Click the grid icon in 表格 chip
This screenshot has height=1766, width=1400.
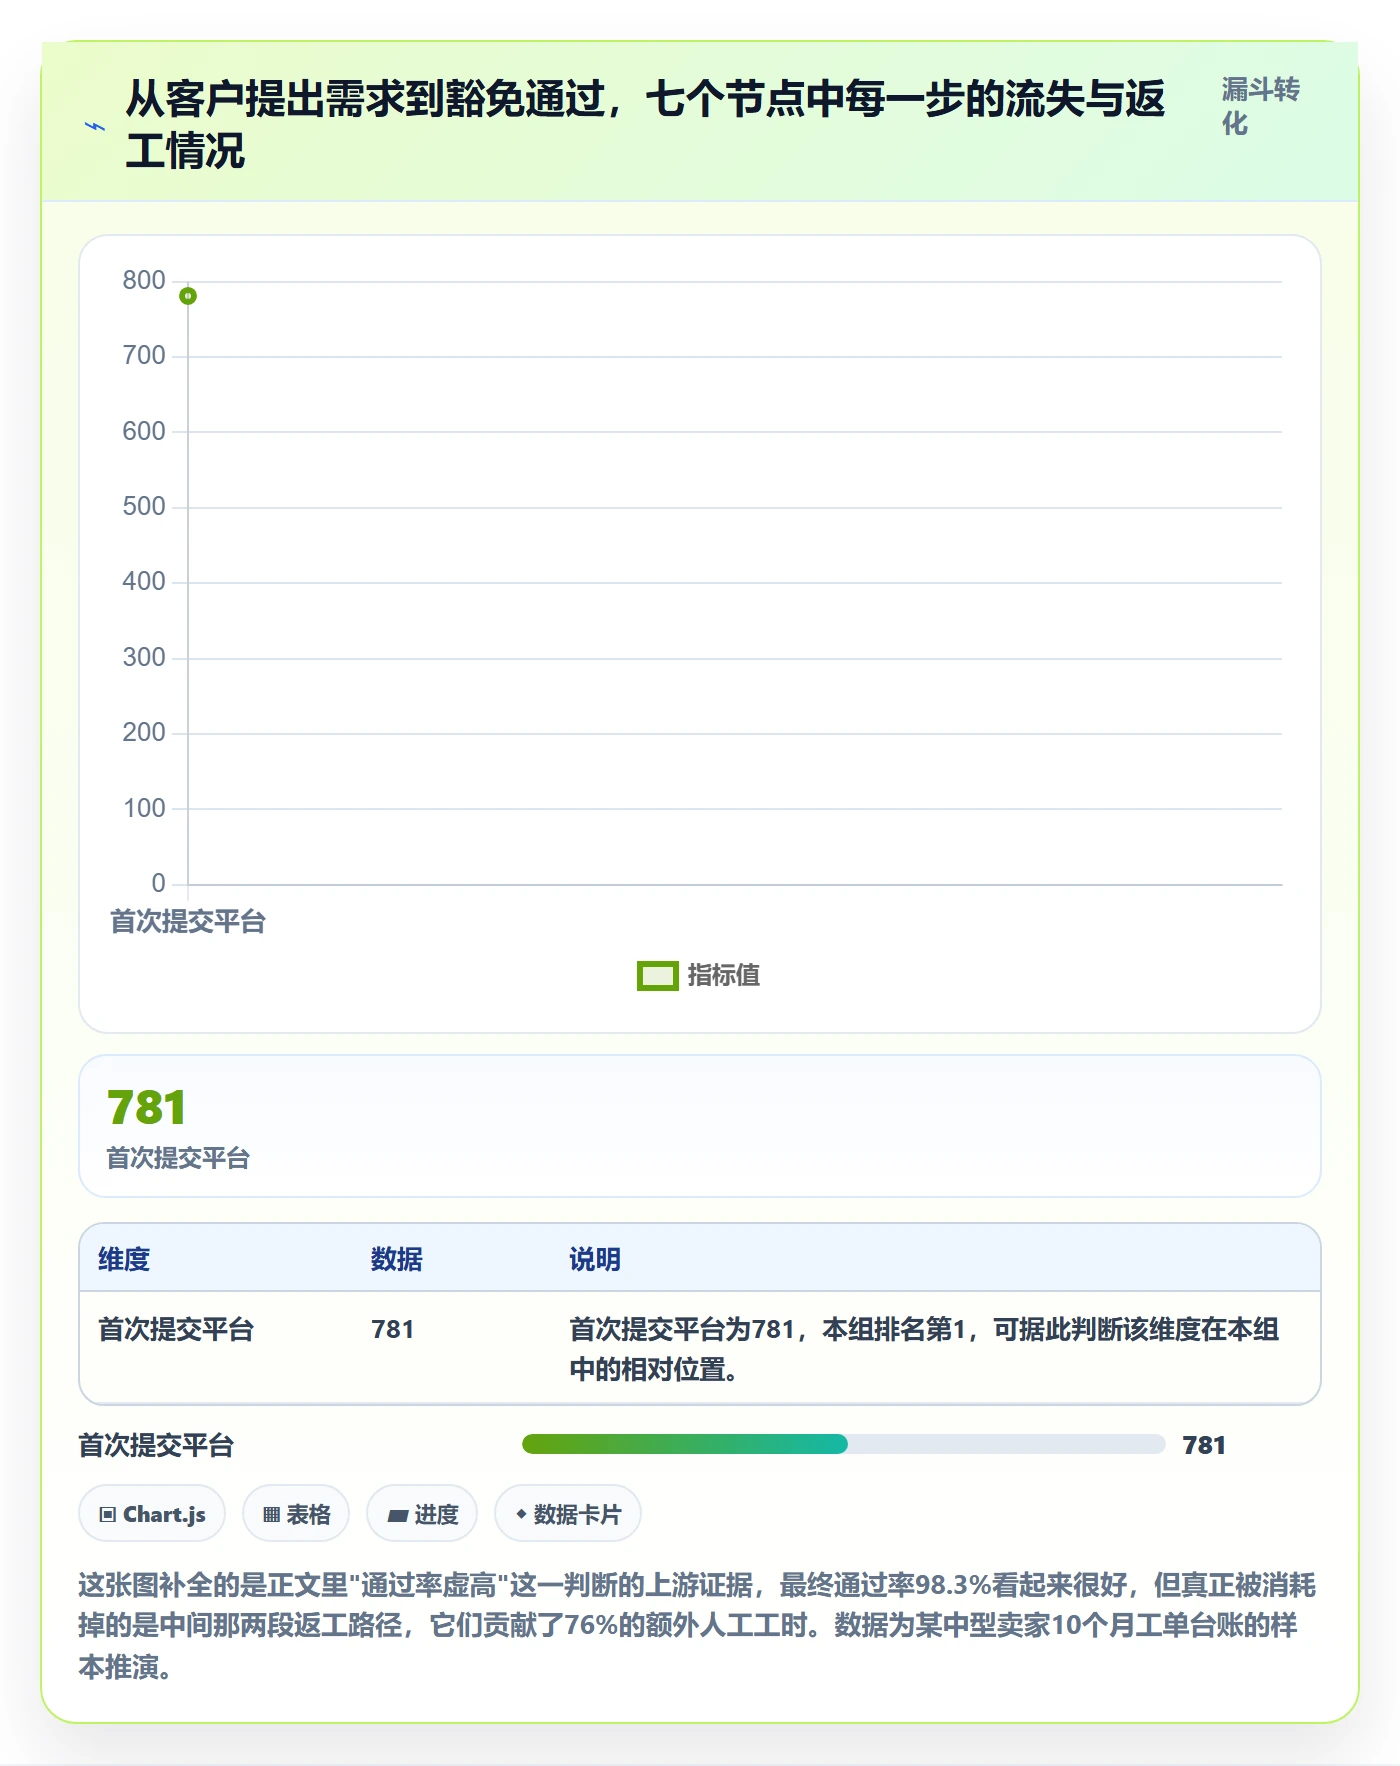[x=271, y=1515]
